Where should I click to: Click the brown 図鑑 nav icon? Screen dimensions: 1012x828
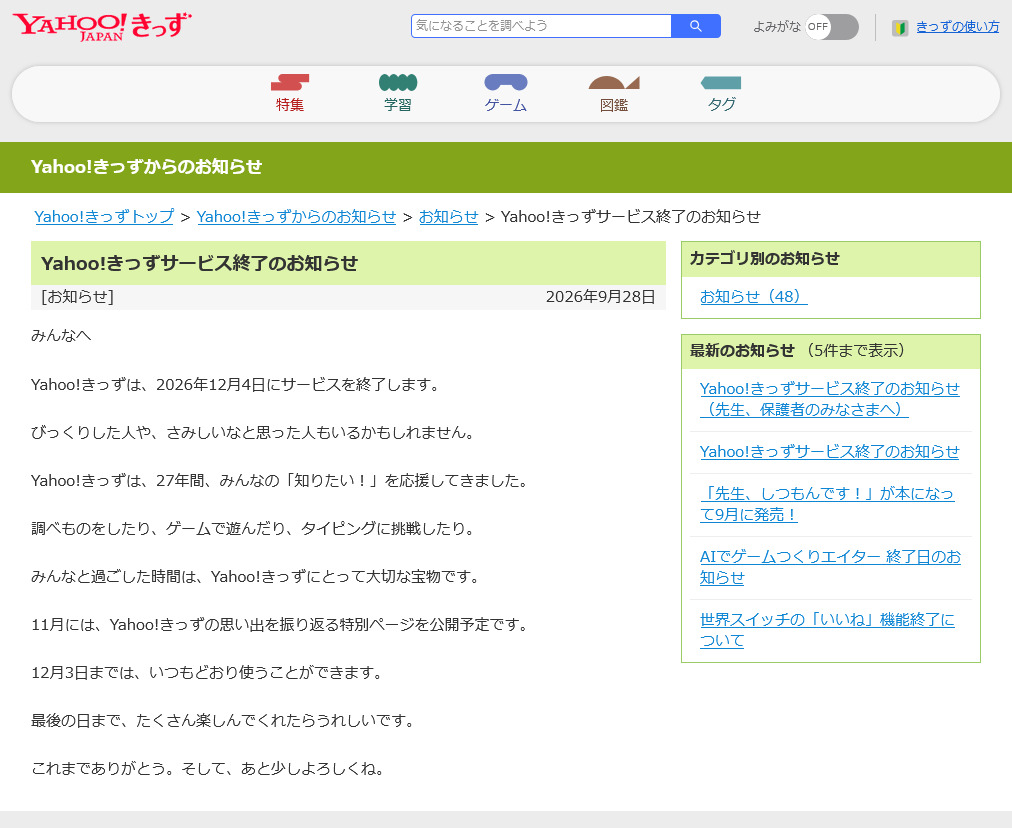[614, 82]
